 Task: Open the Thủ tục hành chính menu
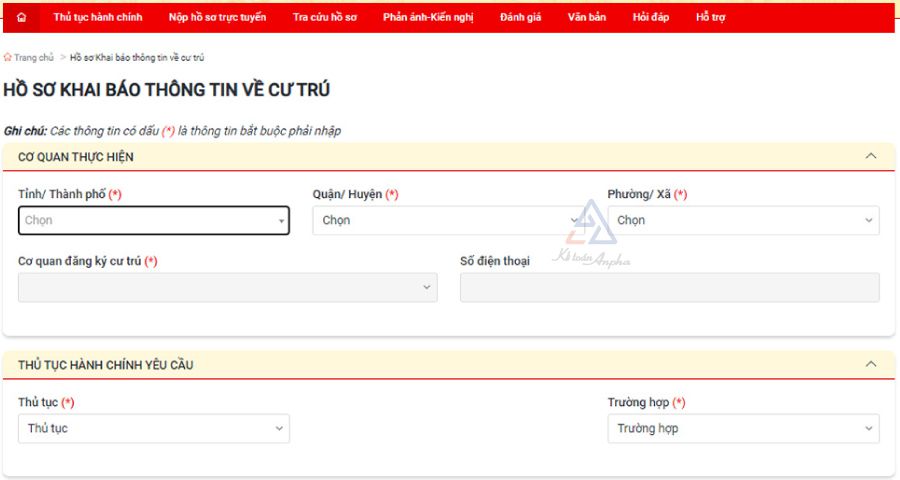point(98,18)
